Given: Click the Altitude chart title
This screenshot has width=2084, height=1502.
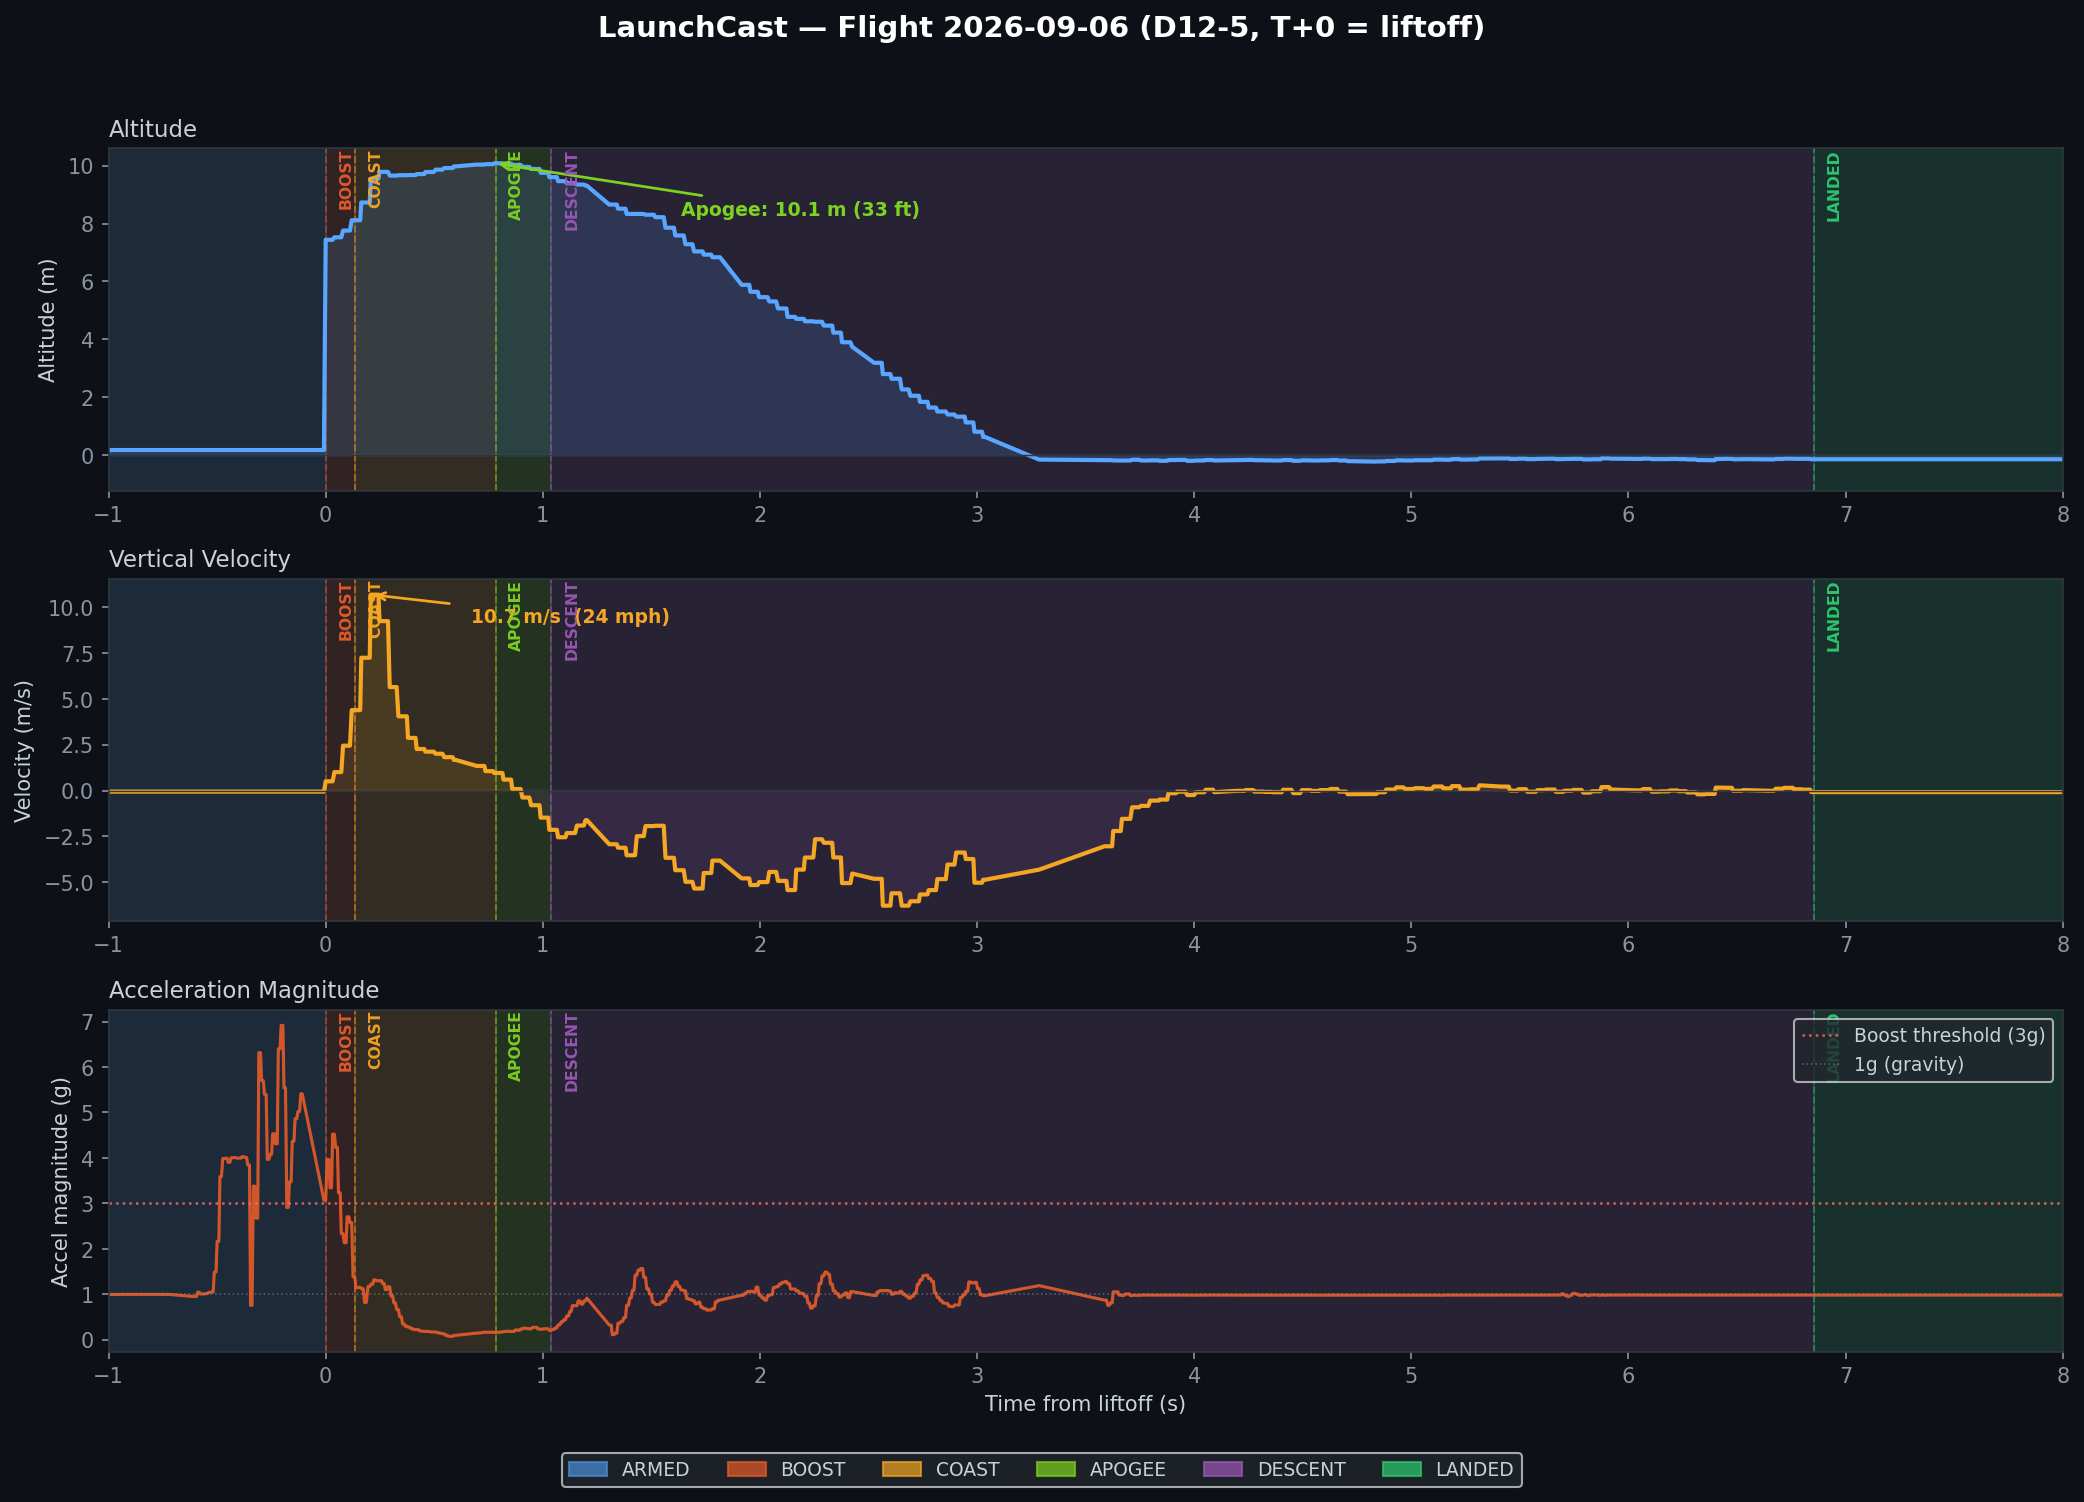Looking at the screenshot, I should (153, 129).
